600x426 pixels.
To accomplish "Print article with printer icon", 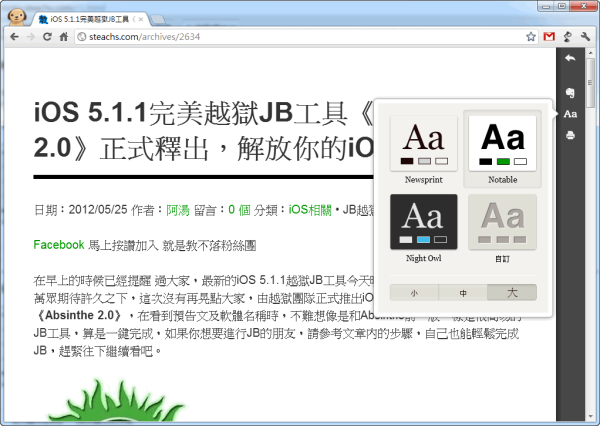I will (570, 135).
